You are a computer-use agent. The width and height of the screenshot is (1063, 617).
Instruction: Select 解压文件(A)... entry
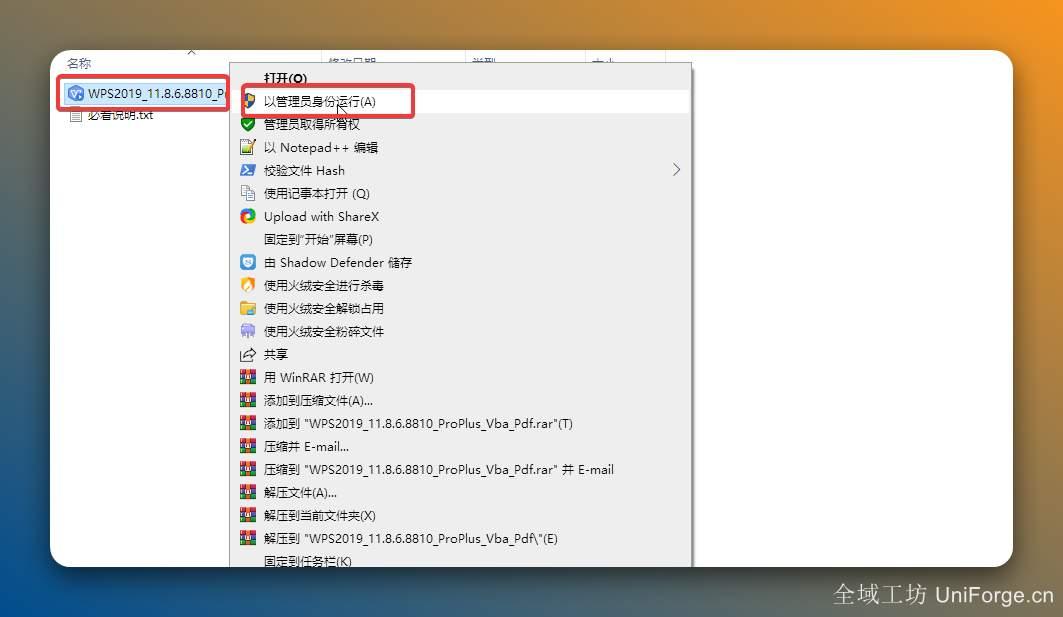coord(300,493)
